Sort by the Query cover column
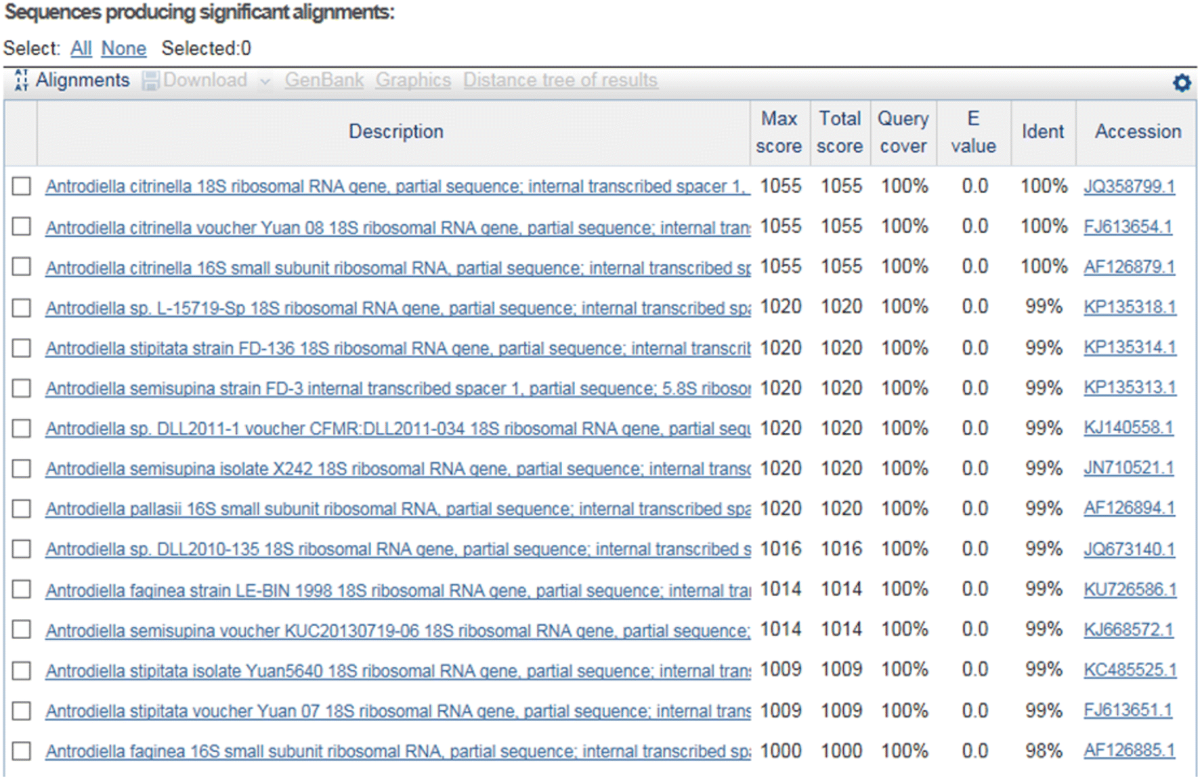Screen dimensions: 1200x779 [x=904, y=132]
